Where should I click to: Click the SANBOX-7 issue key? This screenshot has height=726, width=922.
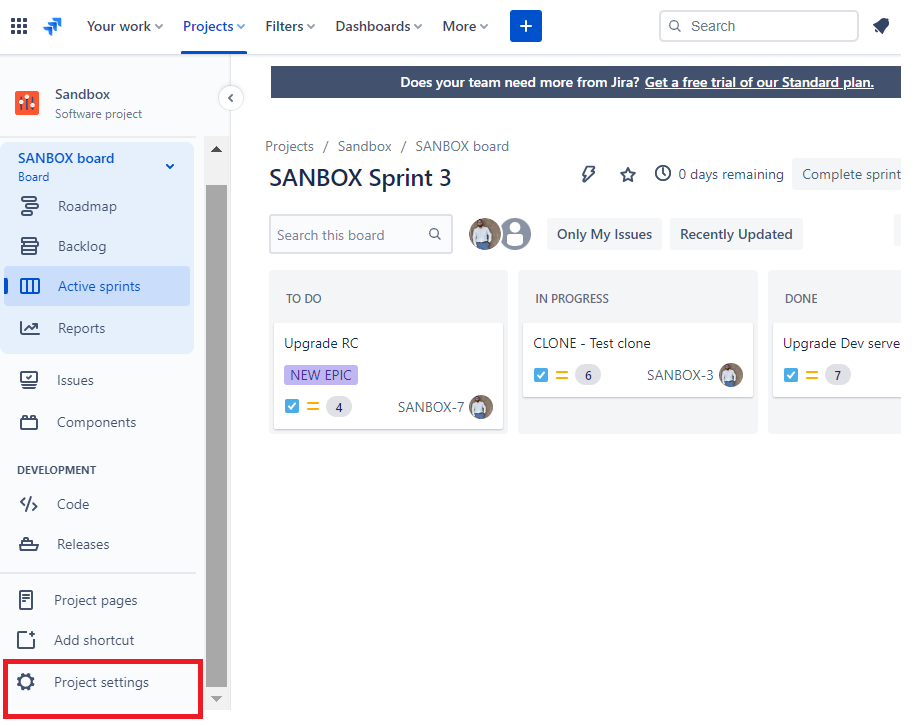[x=431, y=407]
